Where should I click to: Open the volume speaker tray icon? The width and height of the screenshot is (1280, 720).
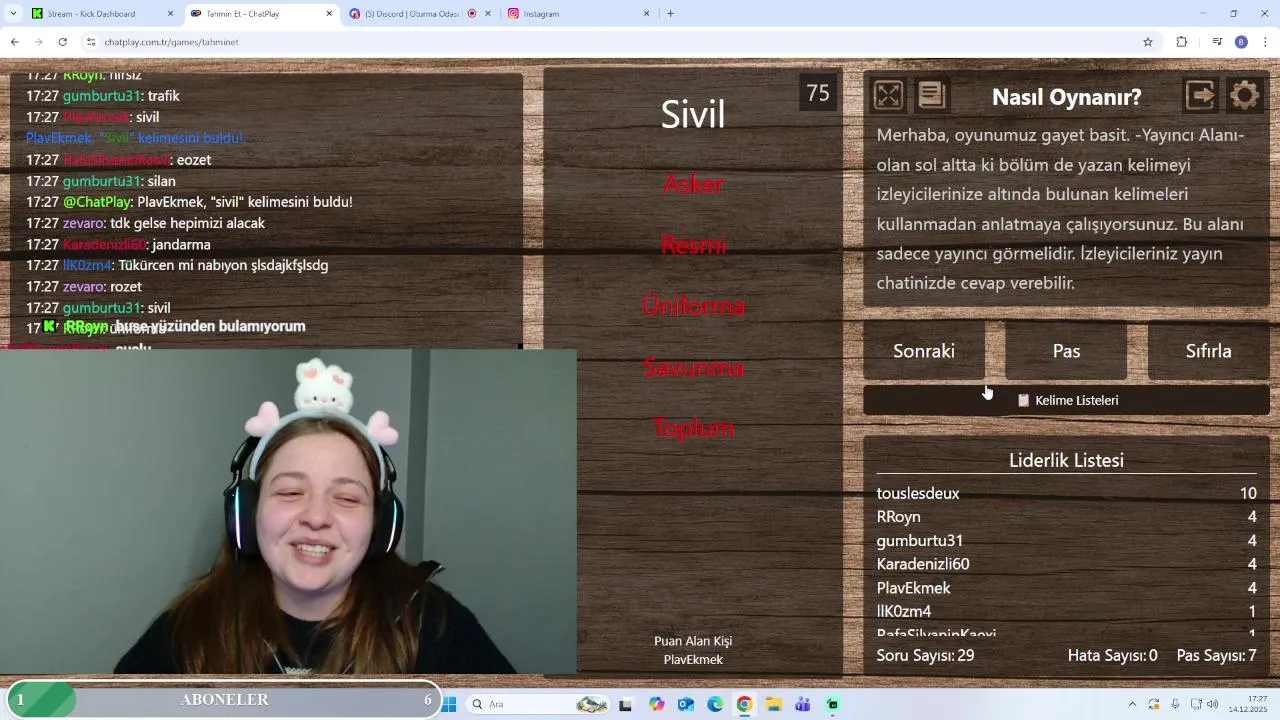pyautogui.click(x=1213, y=704)
